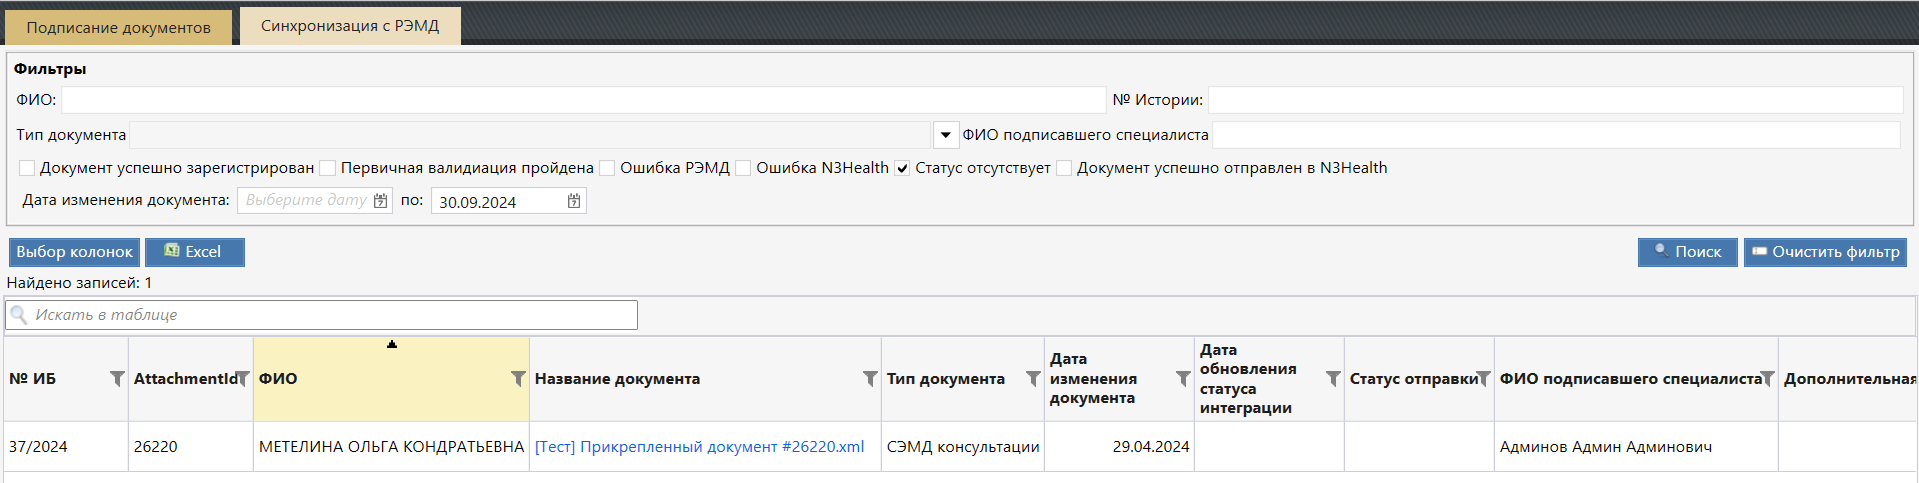Click the Поиск button
The width and height of the screenshot is (1919, 483).
pyautogui.click(x=1687, y=252)
